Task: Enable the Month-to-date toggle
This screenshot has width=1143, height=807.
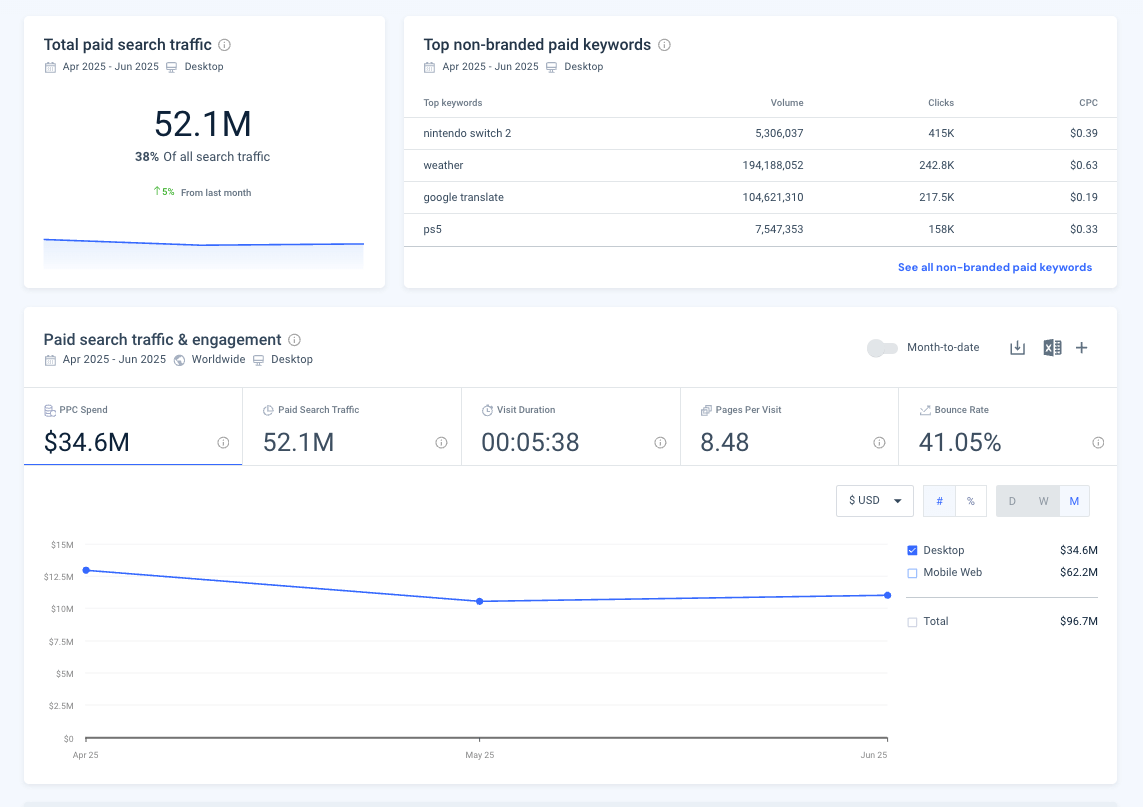Action: 882,348
